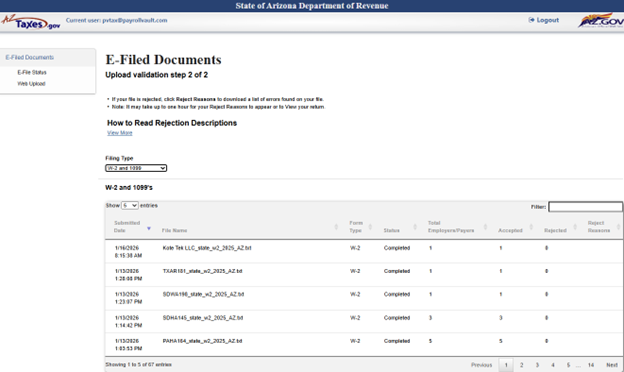Click the AZ.GOV logo
The height and width of the screenshot is (372, 624).
[x=601, y=21]
